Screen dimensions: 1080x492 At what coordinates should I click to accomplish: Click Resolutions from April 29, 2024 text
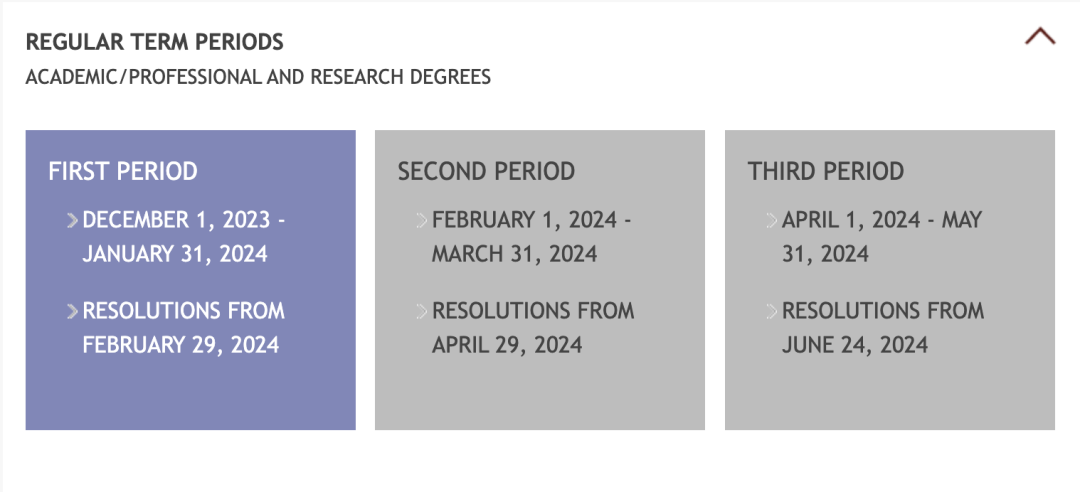(x=533, y=327)
